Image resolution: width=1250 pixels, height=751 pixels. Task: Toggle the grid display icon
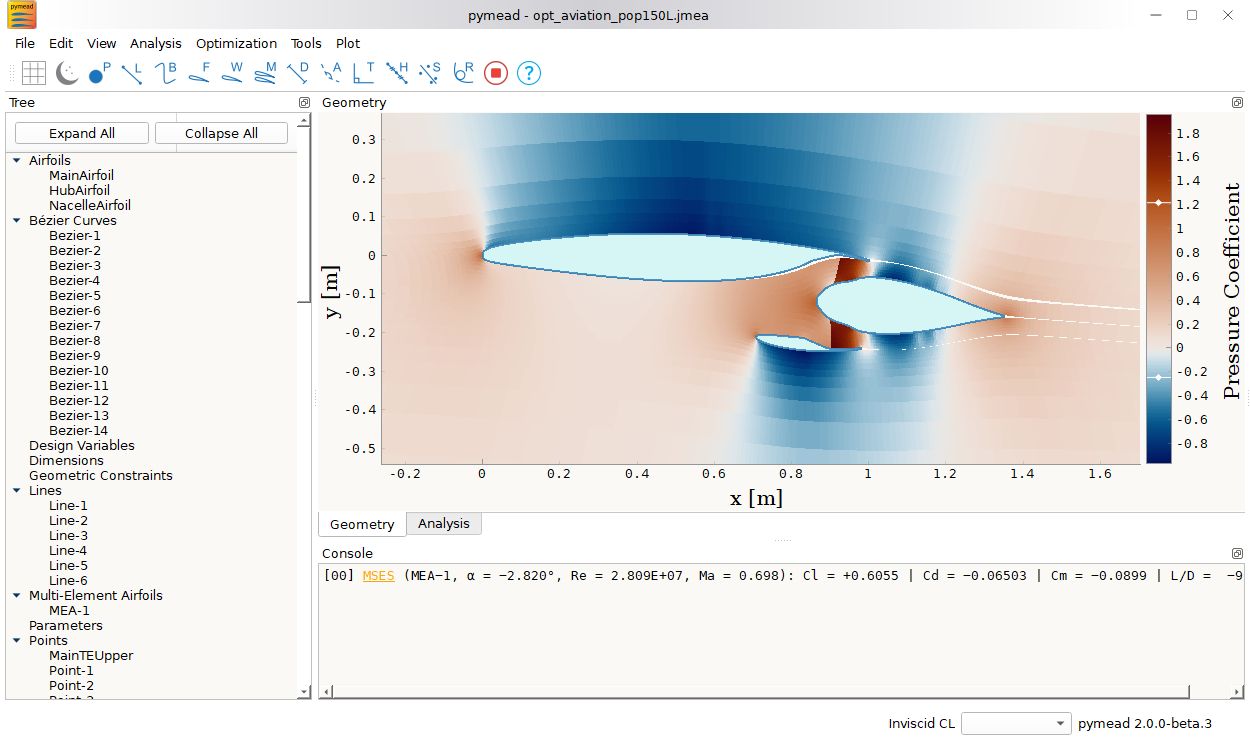(x=33, y=72)
